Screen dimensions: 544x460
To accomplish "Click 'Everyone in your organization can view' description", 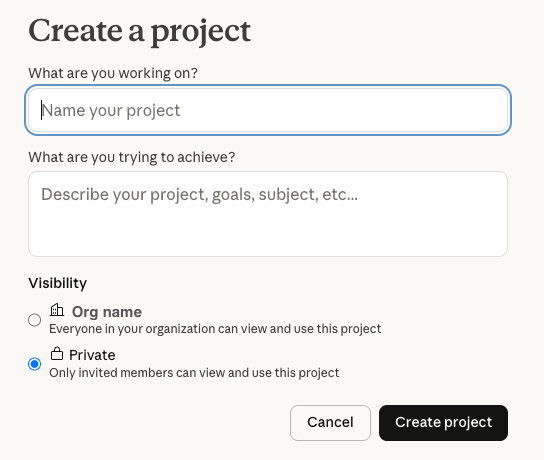I will tap(215, 329).
